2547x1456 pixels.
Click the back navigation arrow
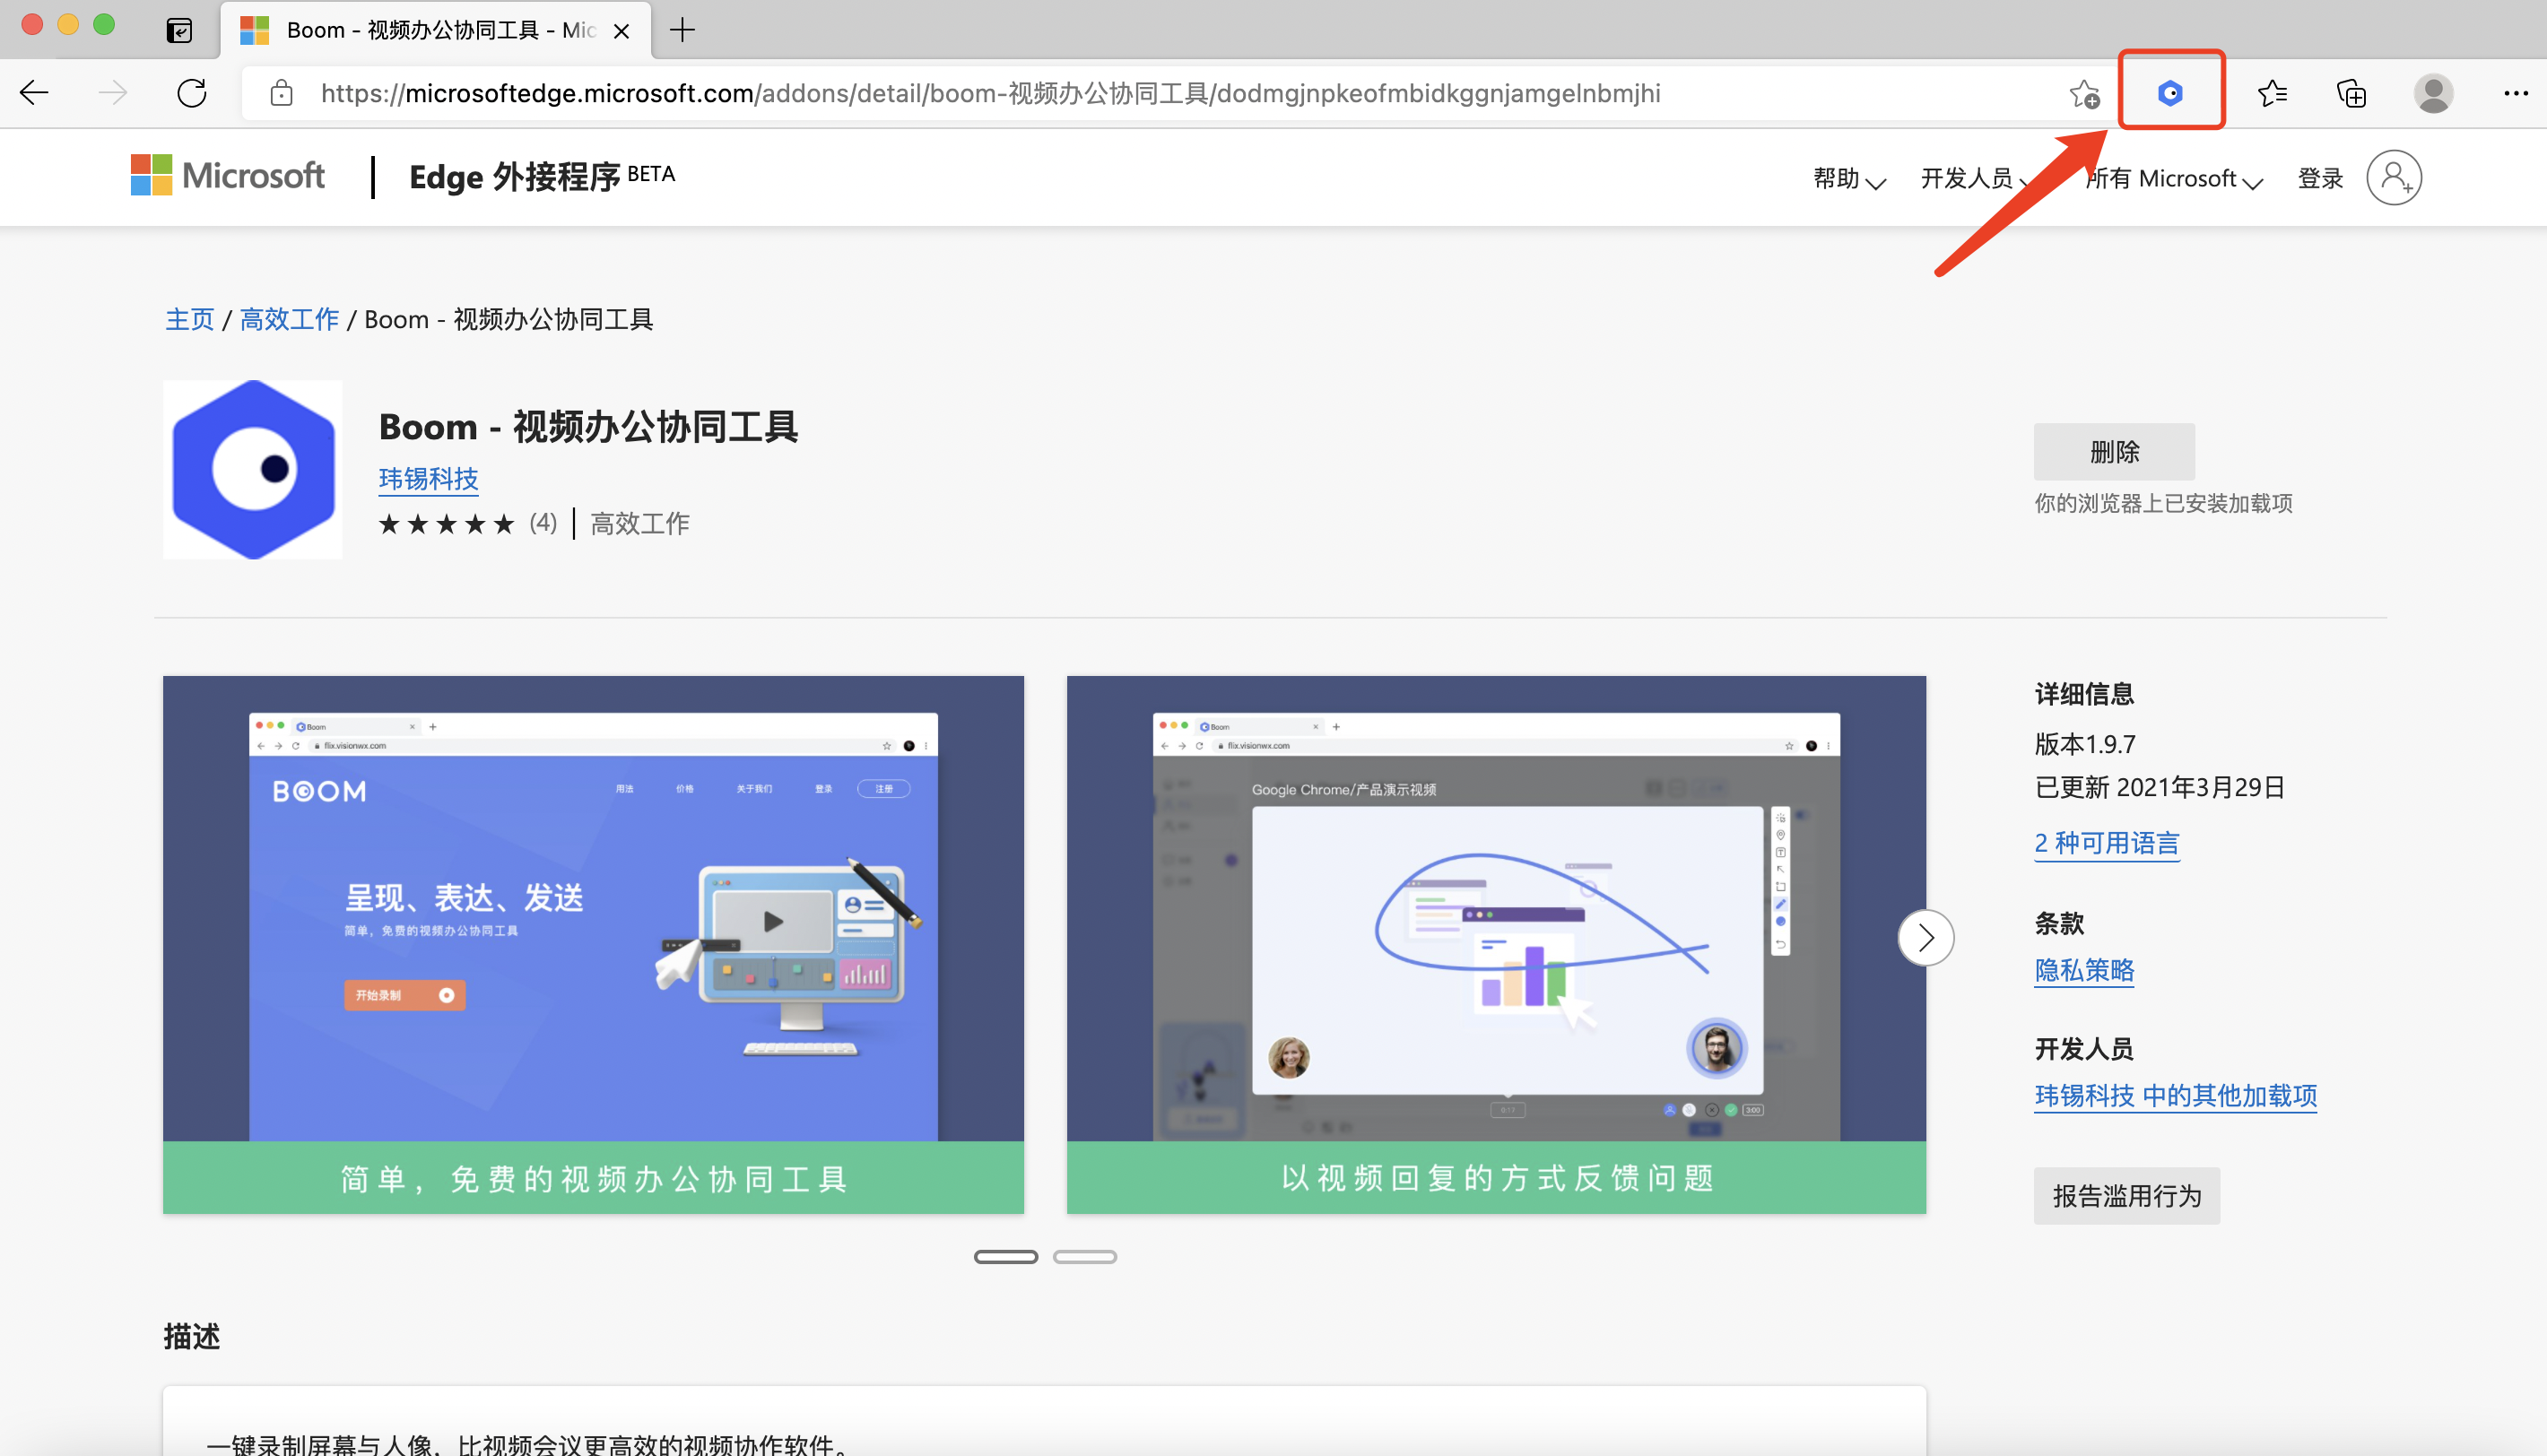34,93
